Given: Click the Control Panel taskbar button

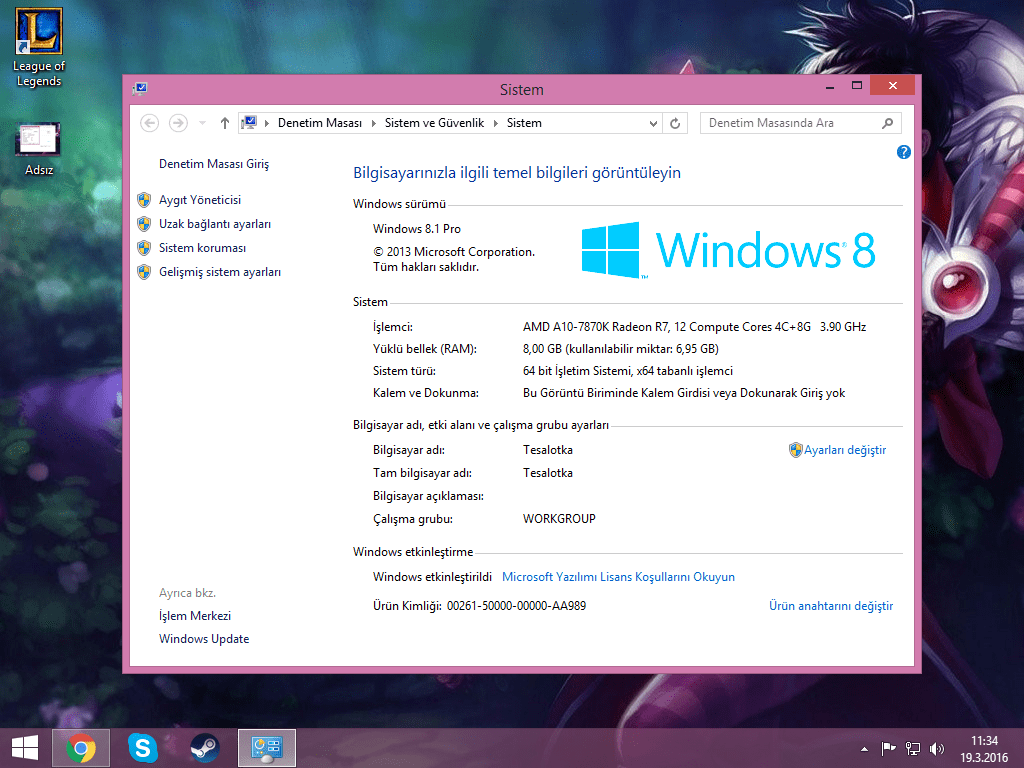Looking at the screenshot, I should coord(266,748).
